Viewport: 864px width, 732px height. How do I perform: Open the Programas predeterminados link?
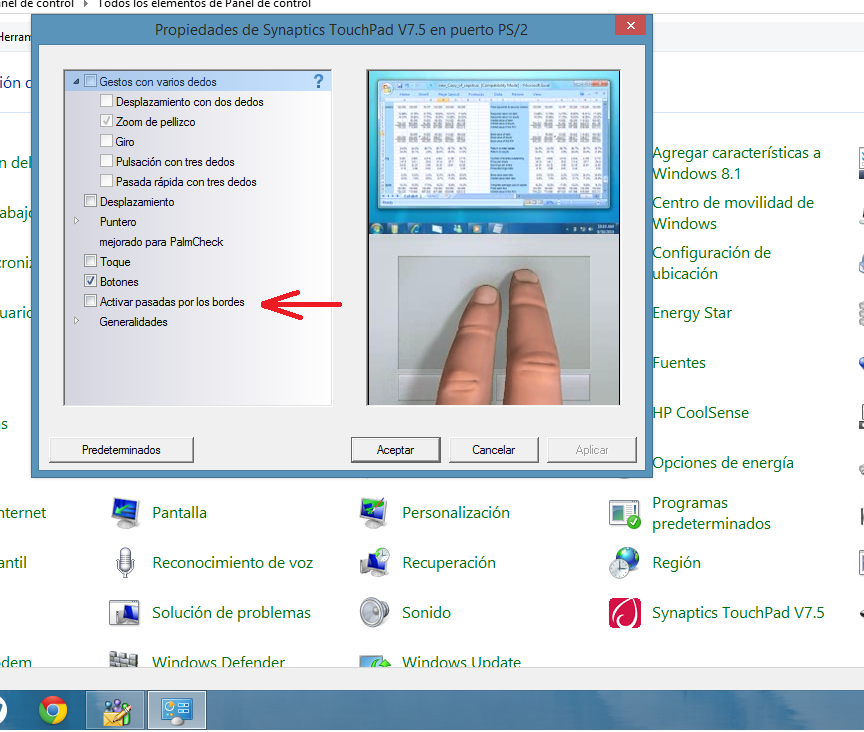pyautogui.click(x=711, y=513)
